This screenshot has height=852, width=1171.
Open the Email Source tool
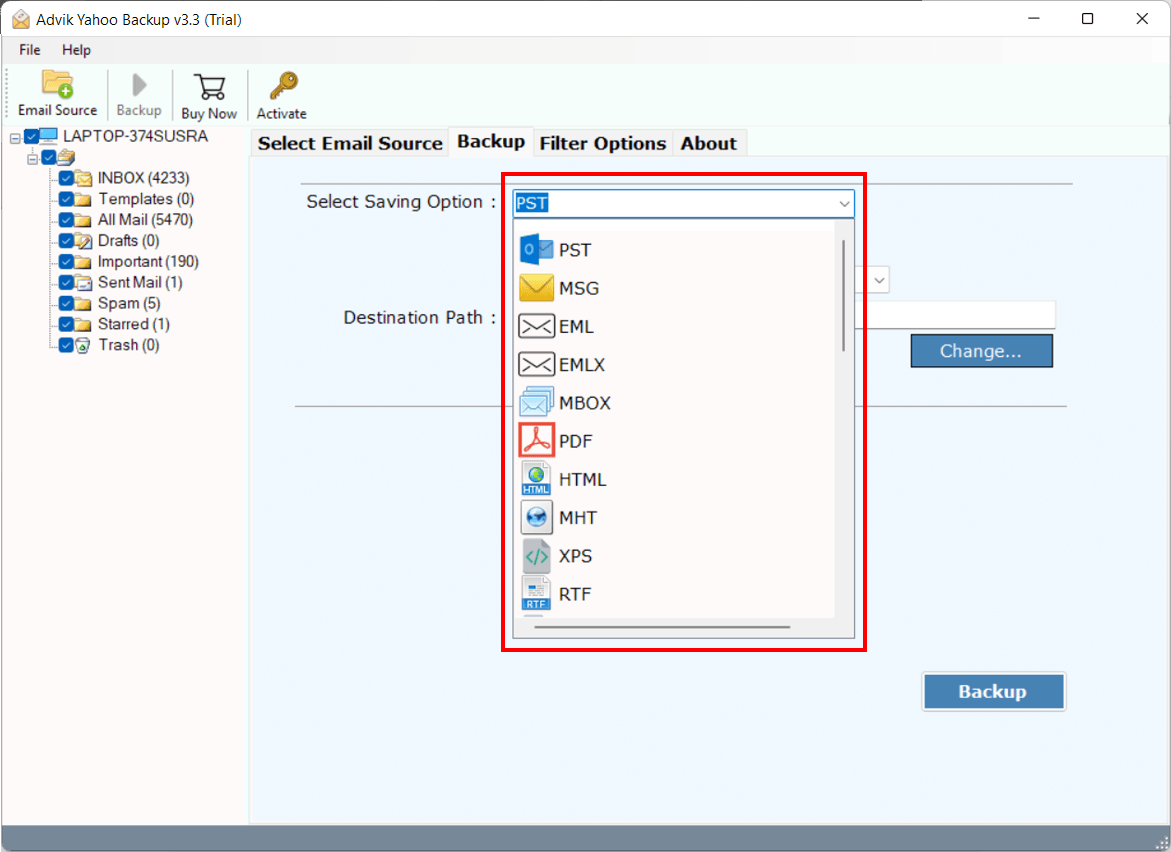point(56,93)
